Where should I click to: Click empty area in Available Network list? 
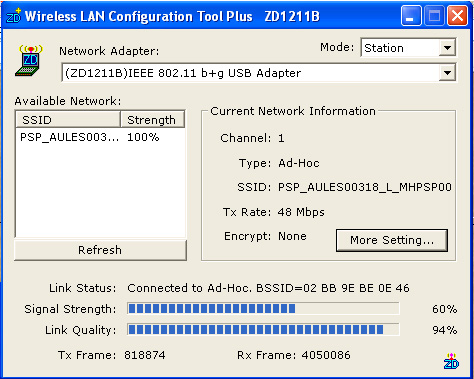point(100,192)
